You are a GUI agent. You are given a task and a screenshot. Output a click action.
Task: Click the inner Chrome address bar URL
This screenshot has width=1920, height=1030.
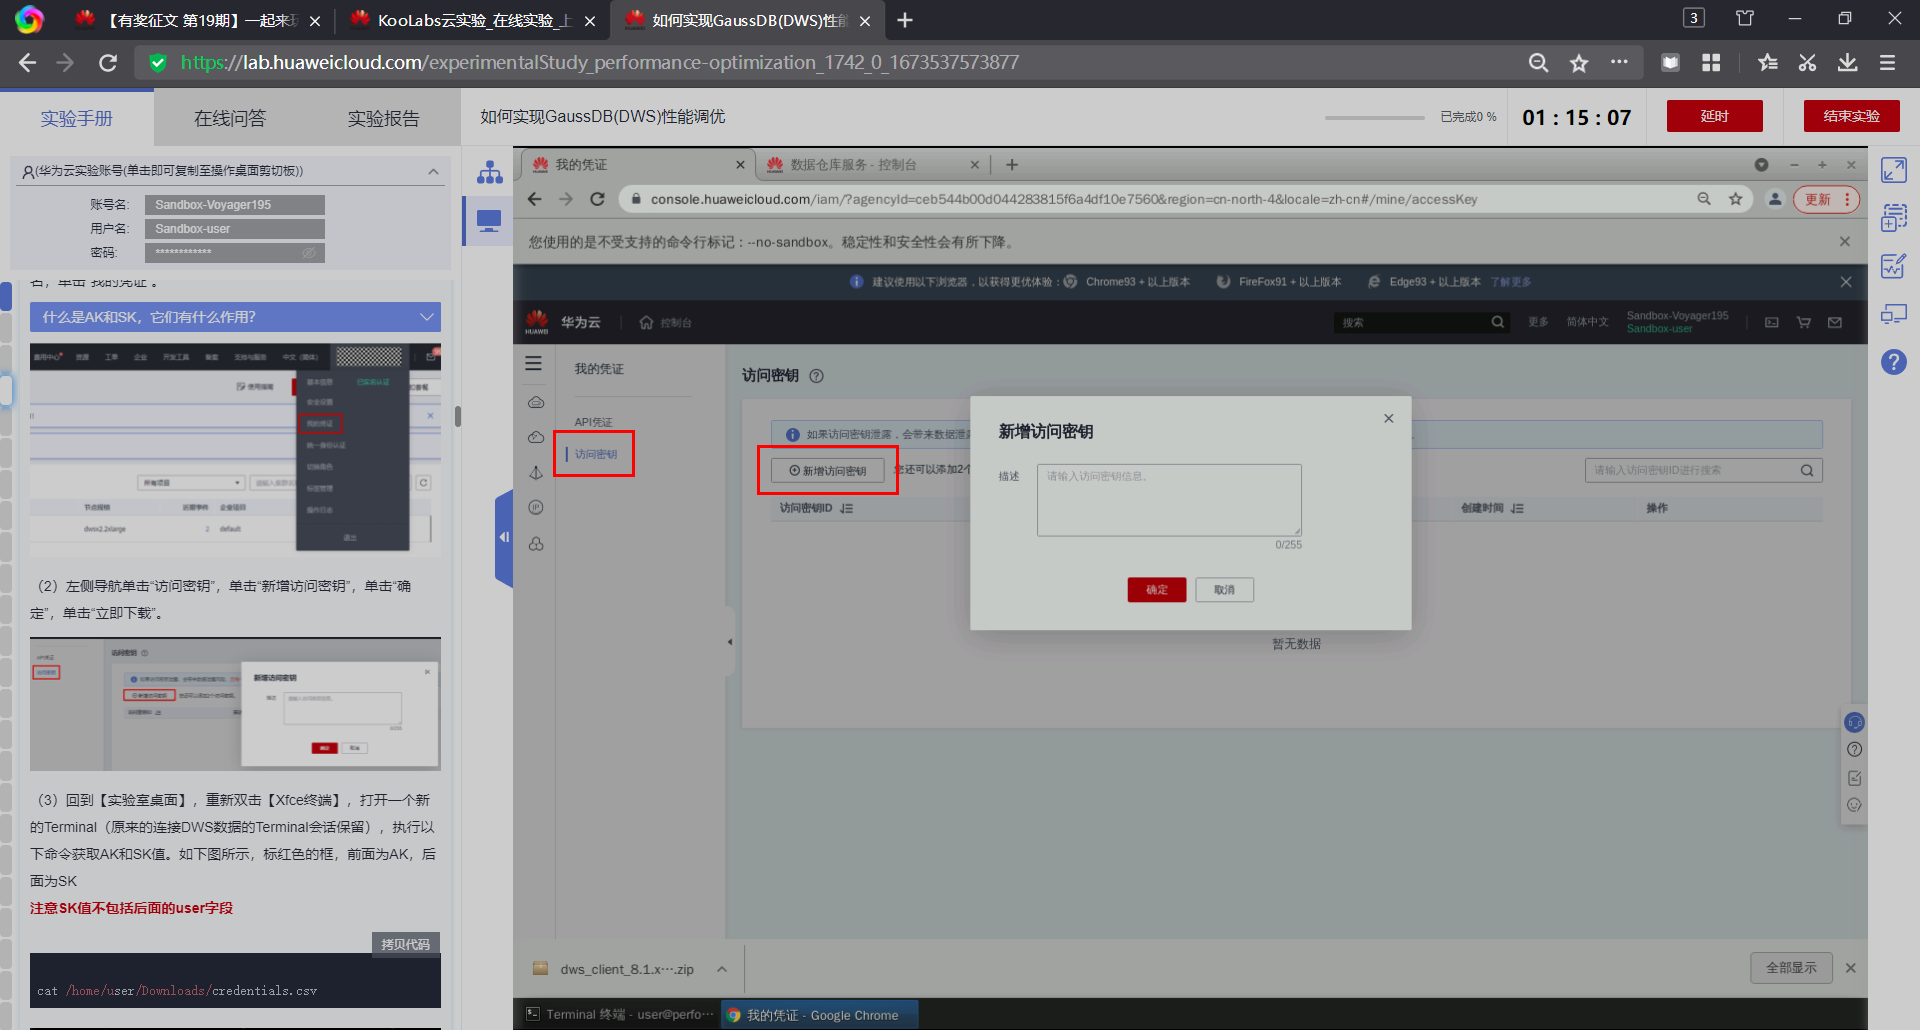pyautogui.click(x=1064, y=199)
